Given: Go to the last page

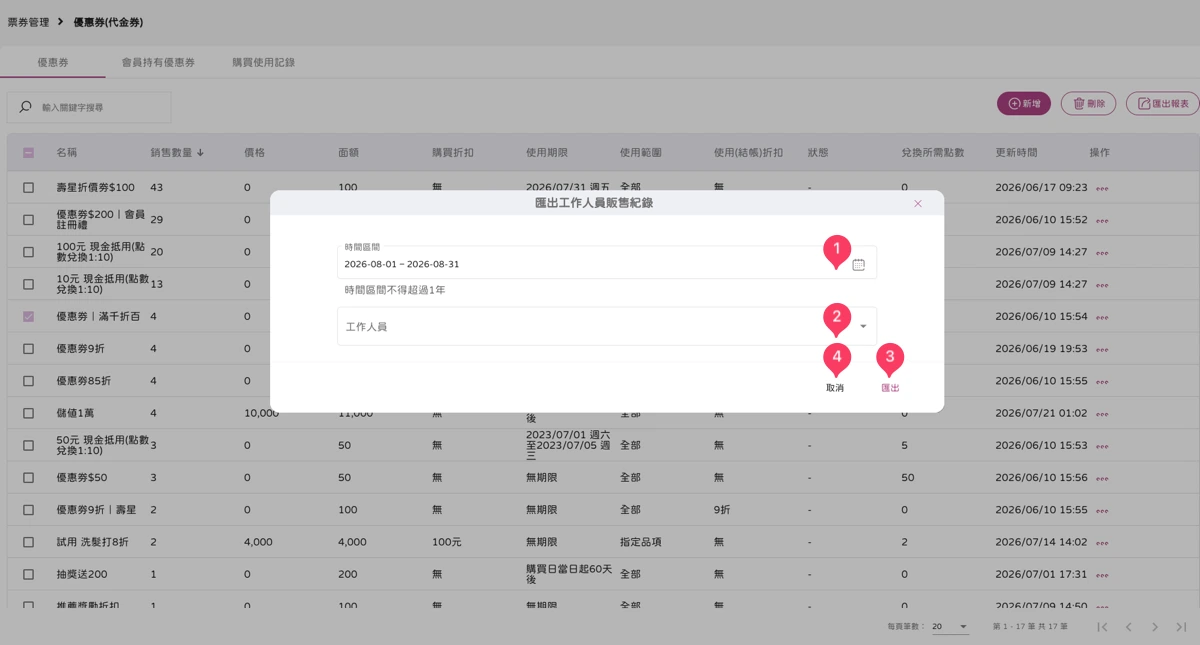Looking at the screenshot, I should coord(1181,627).
